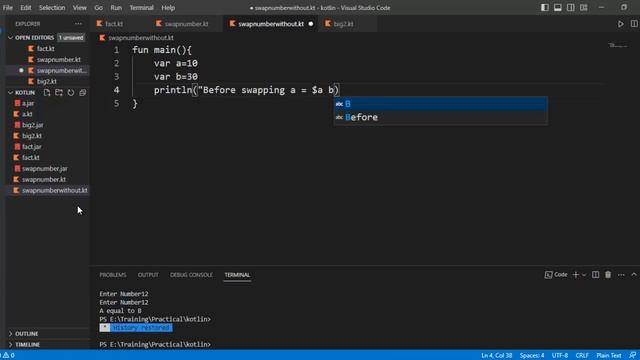
Task: Refresh the KOTLIN explorer
Action: 71,93
